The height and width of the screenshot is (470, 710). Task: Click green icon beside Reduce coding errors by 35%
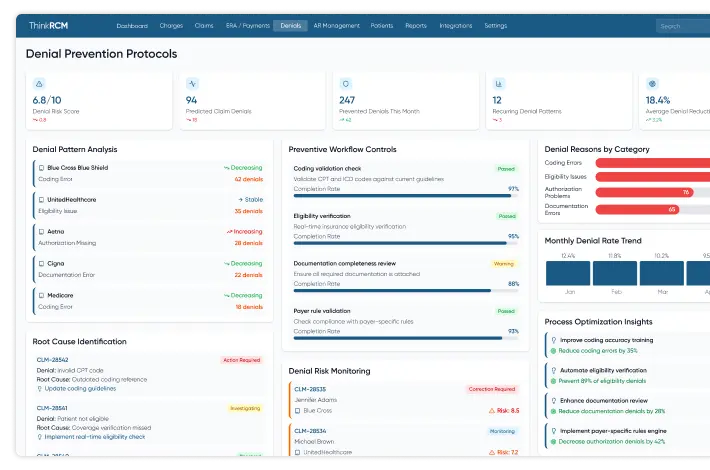point(553,351)
